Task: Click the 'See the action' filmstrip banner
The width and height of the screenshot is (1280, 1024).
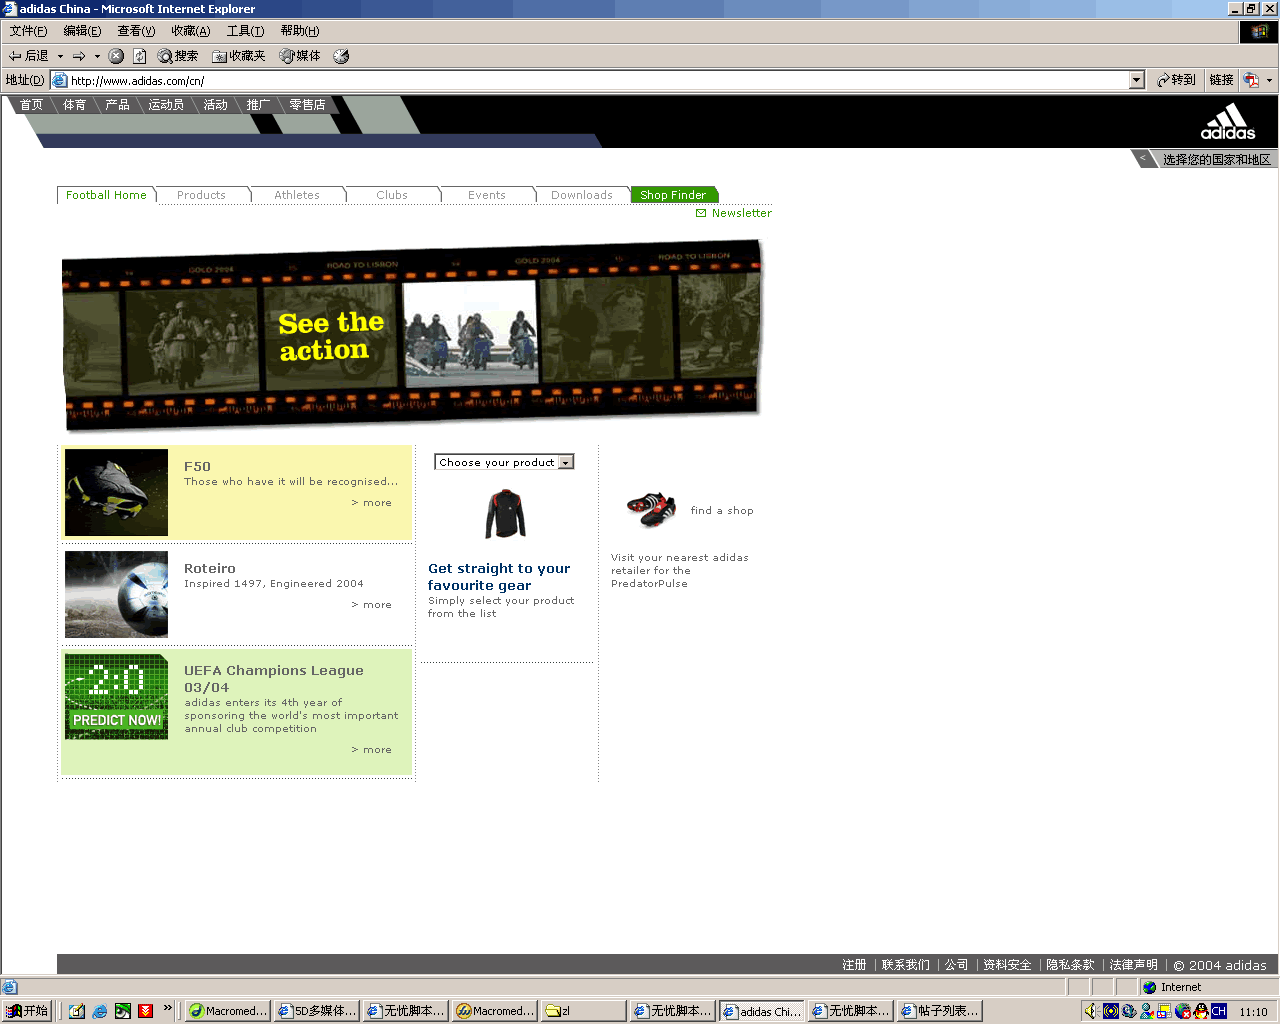Action: tap(411, 336)
